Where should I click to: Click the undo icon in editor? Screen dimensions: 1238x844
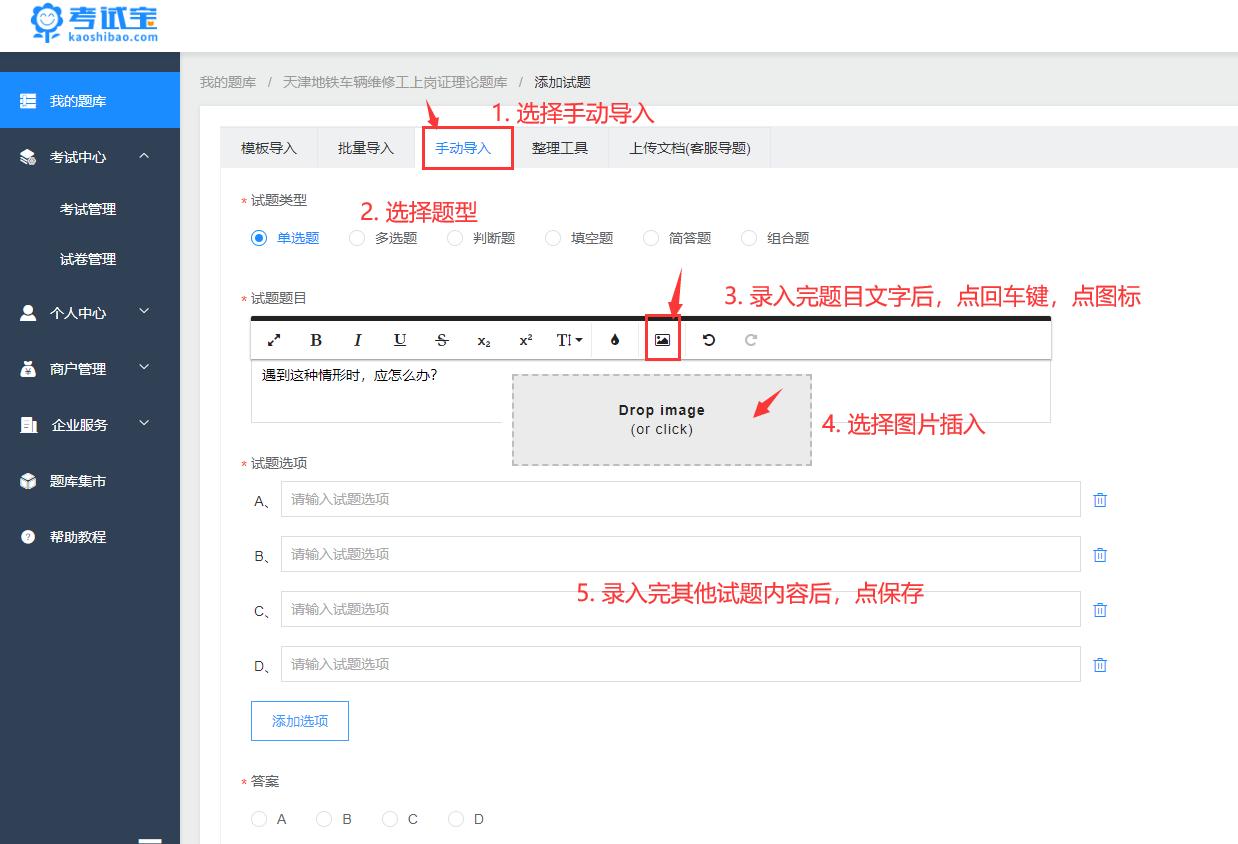[x=709, y=340]
